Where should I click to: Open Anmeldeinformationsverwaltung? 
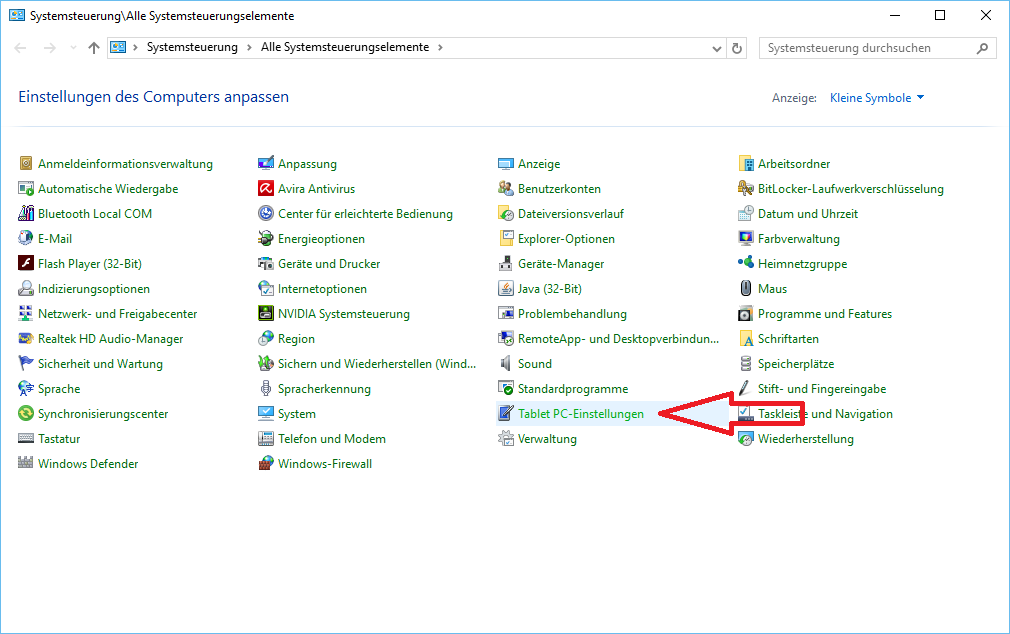(125, 164)
